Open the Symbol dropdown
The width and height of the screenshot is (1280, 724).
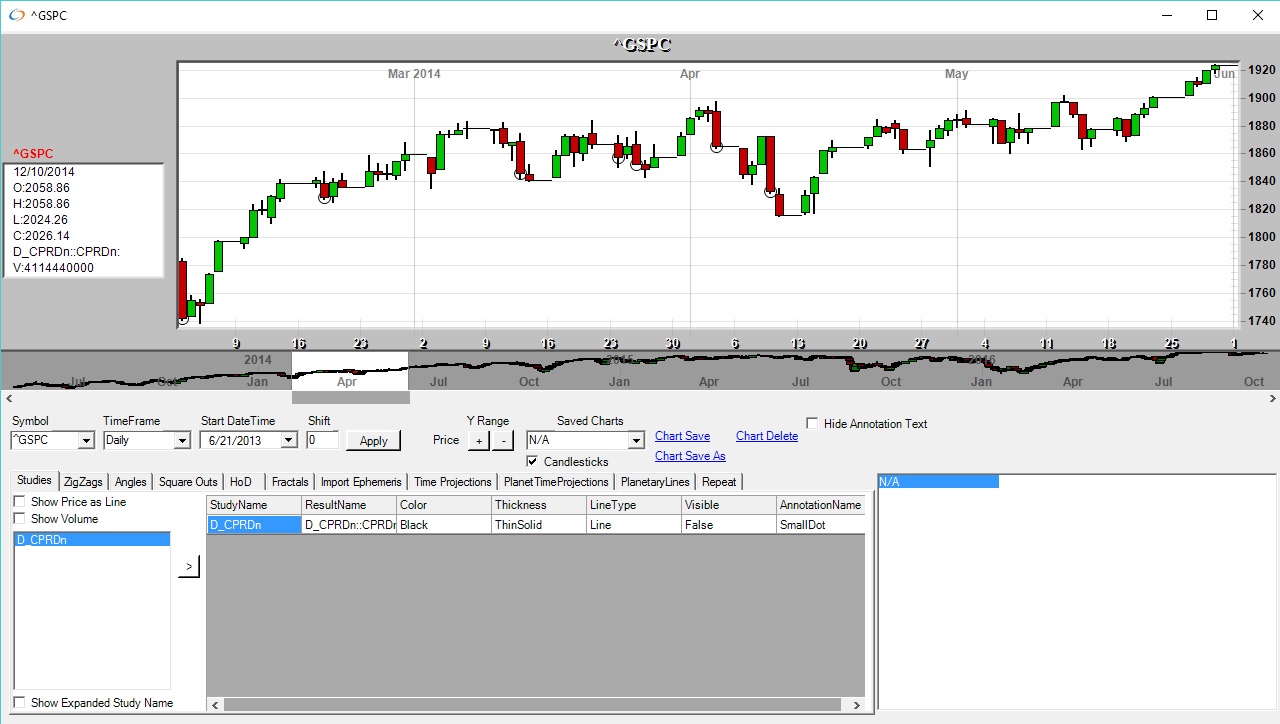86,441
